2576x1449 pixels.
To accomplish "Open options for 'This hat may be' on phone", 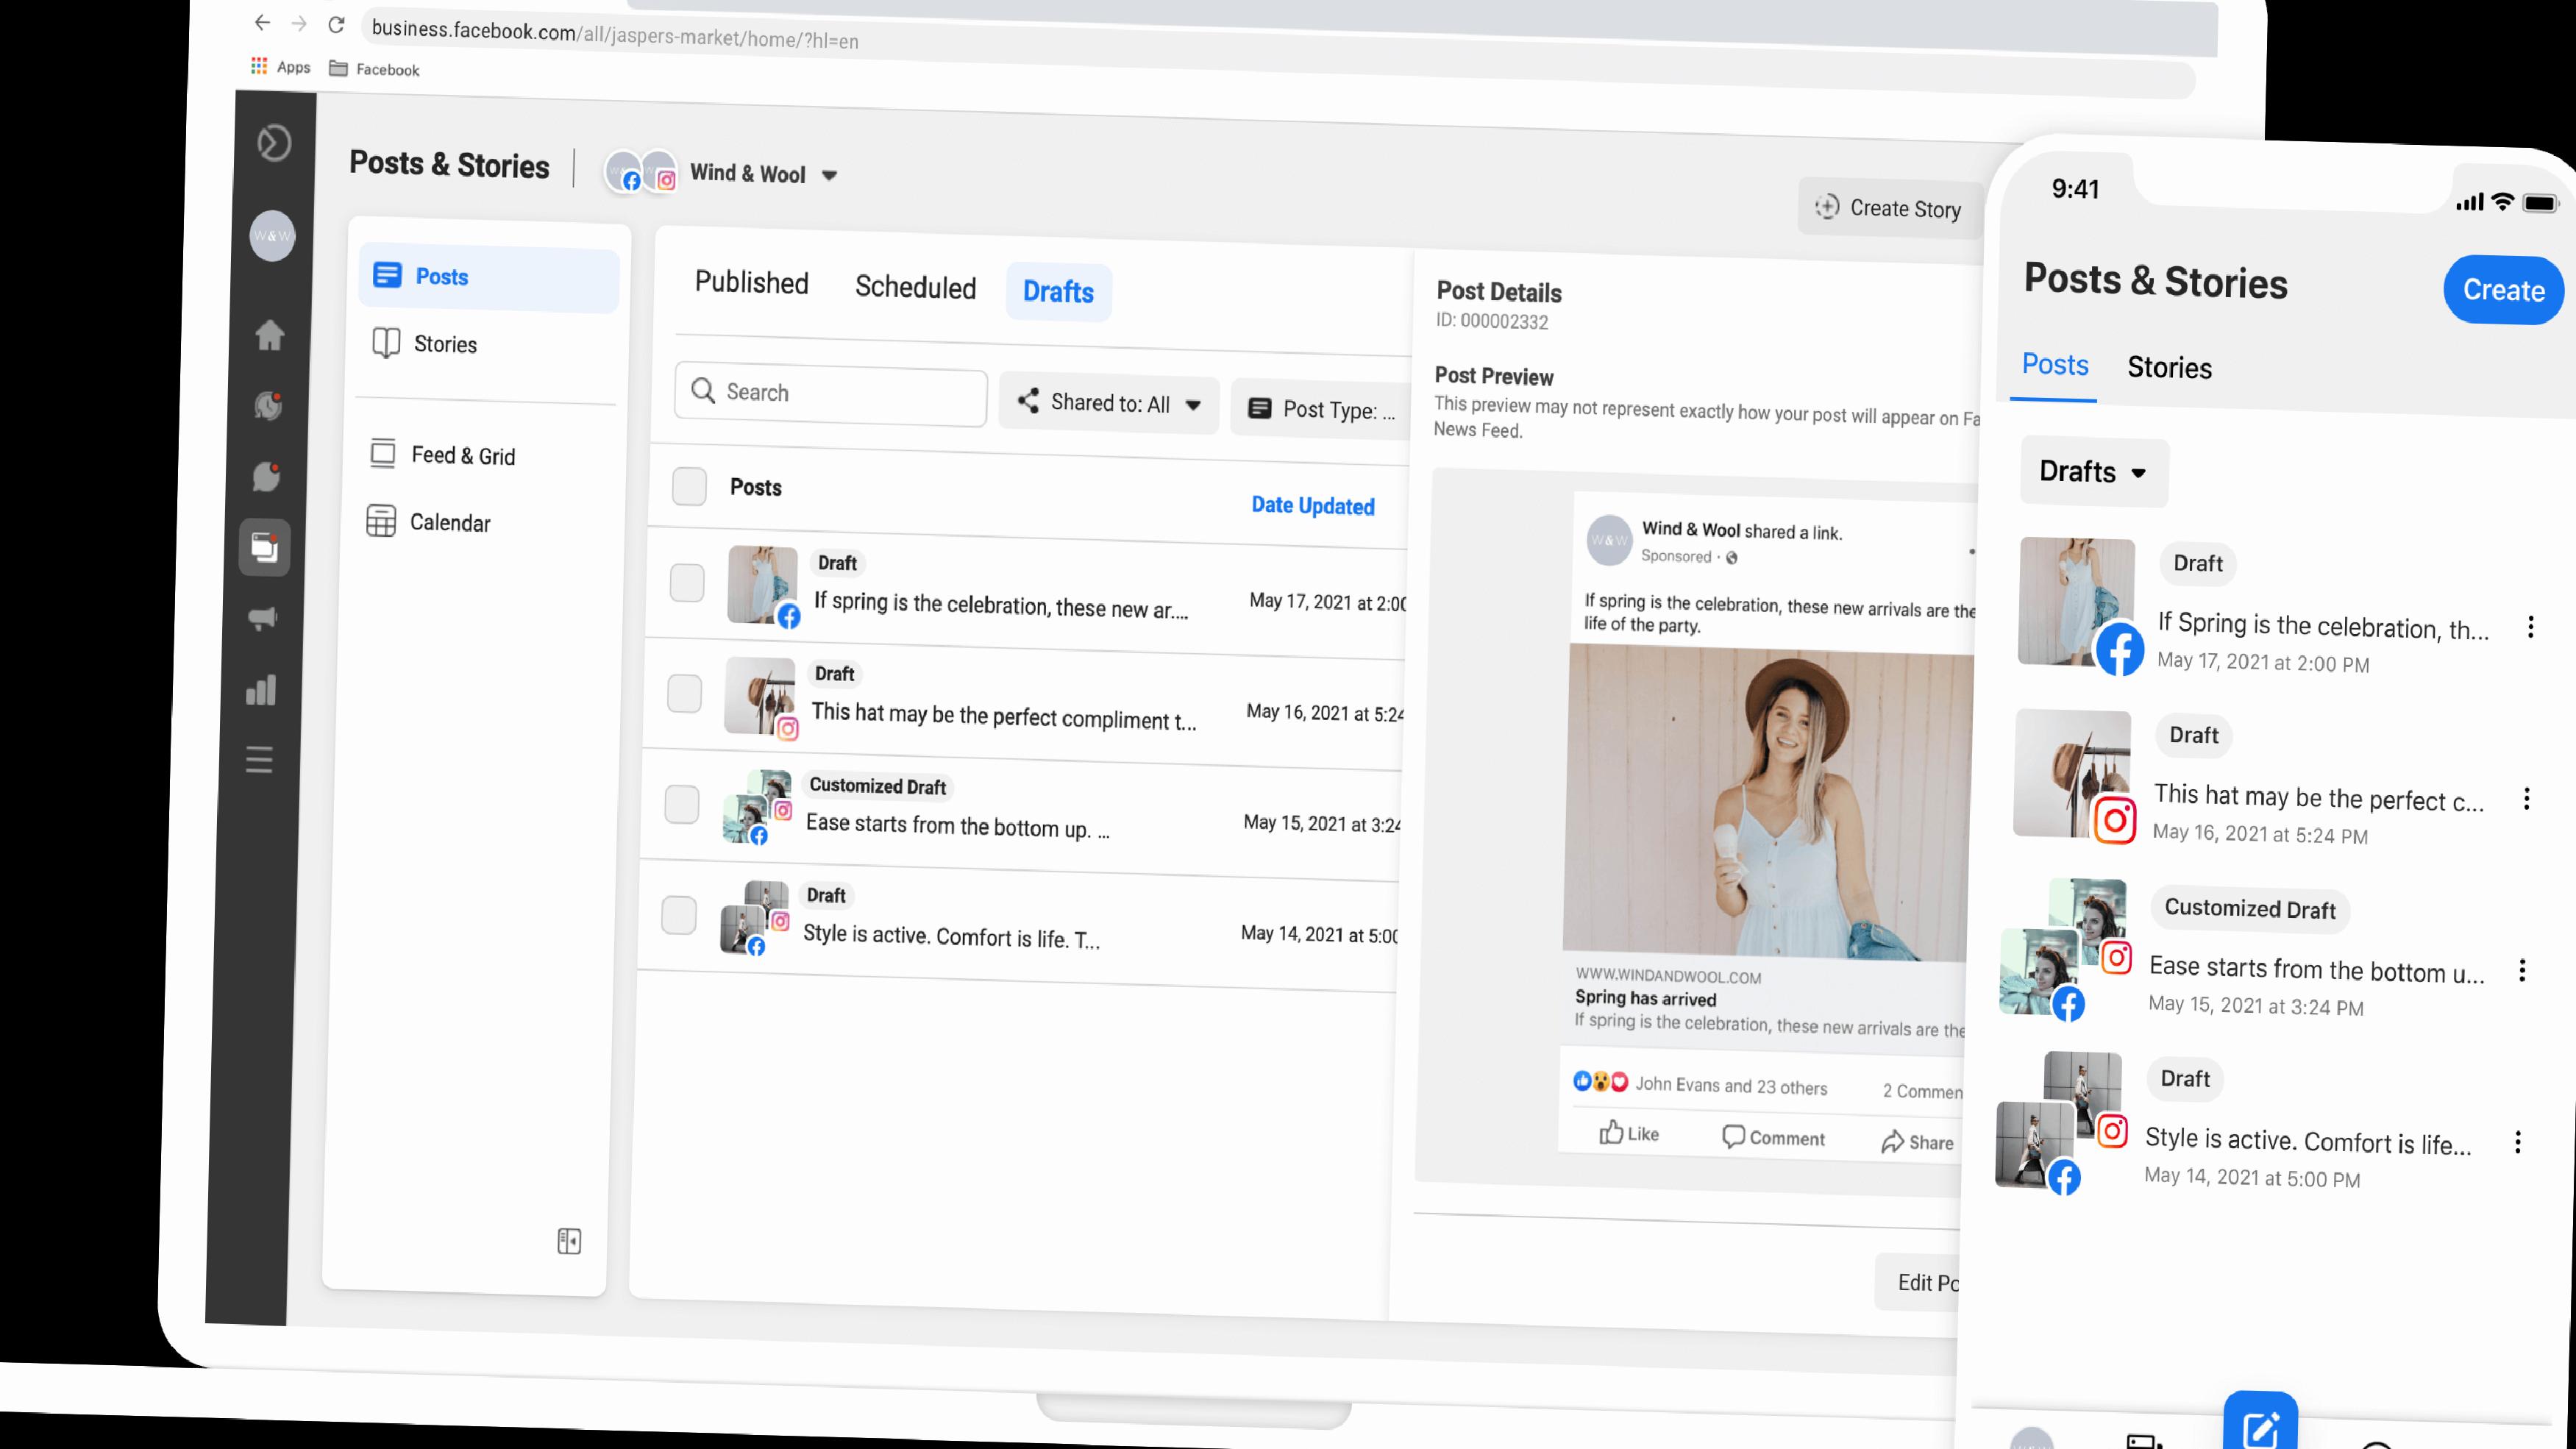I will [x=2526, y=798].
